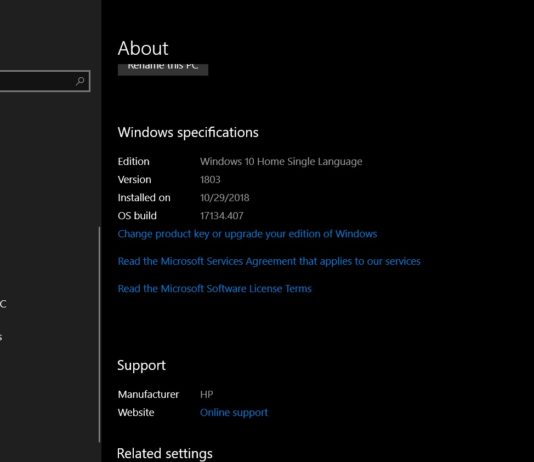Select the Related settings heading
The width and height of the screenshot is (534, 462).
(x=165, y=453)
